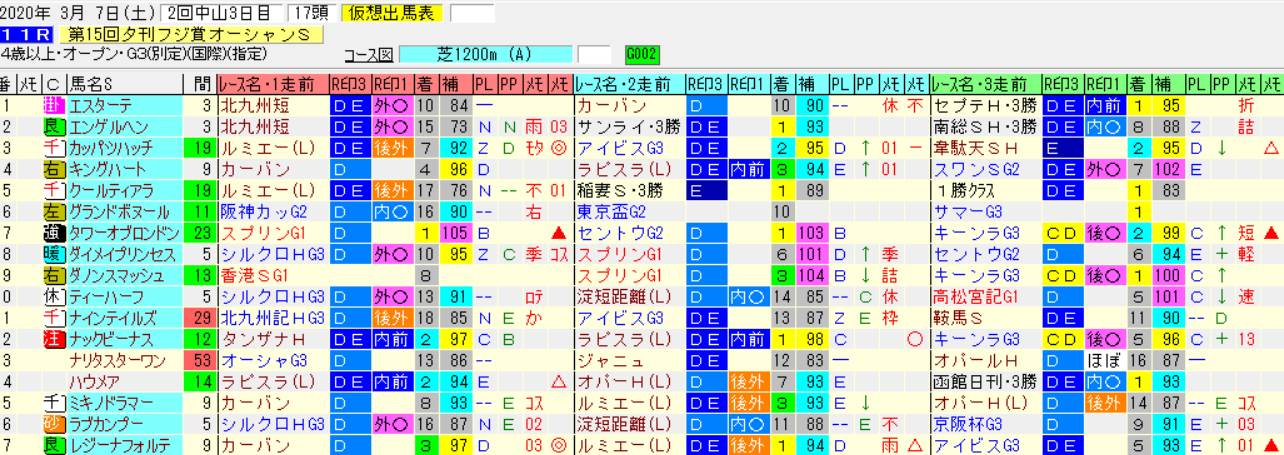Click the △ mark in カッパツハッチ's 韋駄天SH entry
1284x455 pixels.
click(1271, 148)
